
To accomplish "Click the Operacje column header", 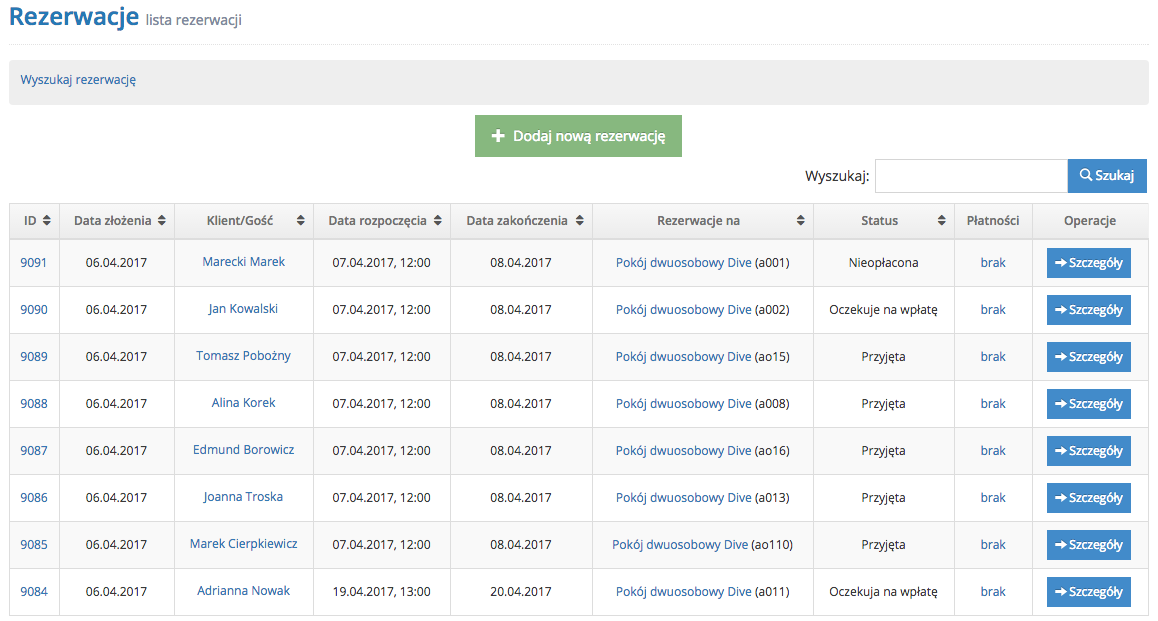I will [1090, 221].
